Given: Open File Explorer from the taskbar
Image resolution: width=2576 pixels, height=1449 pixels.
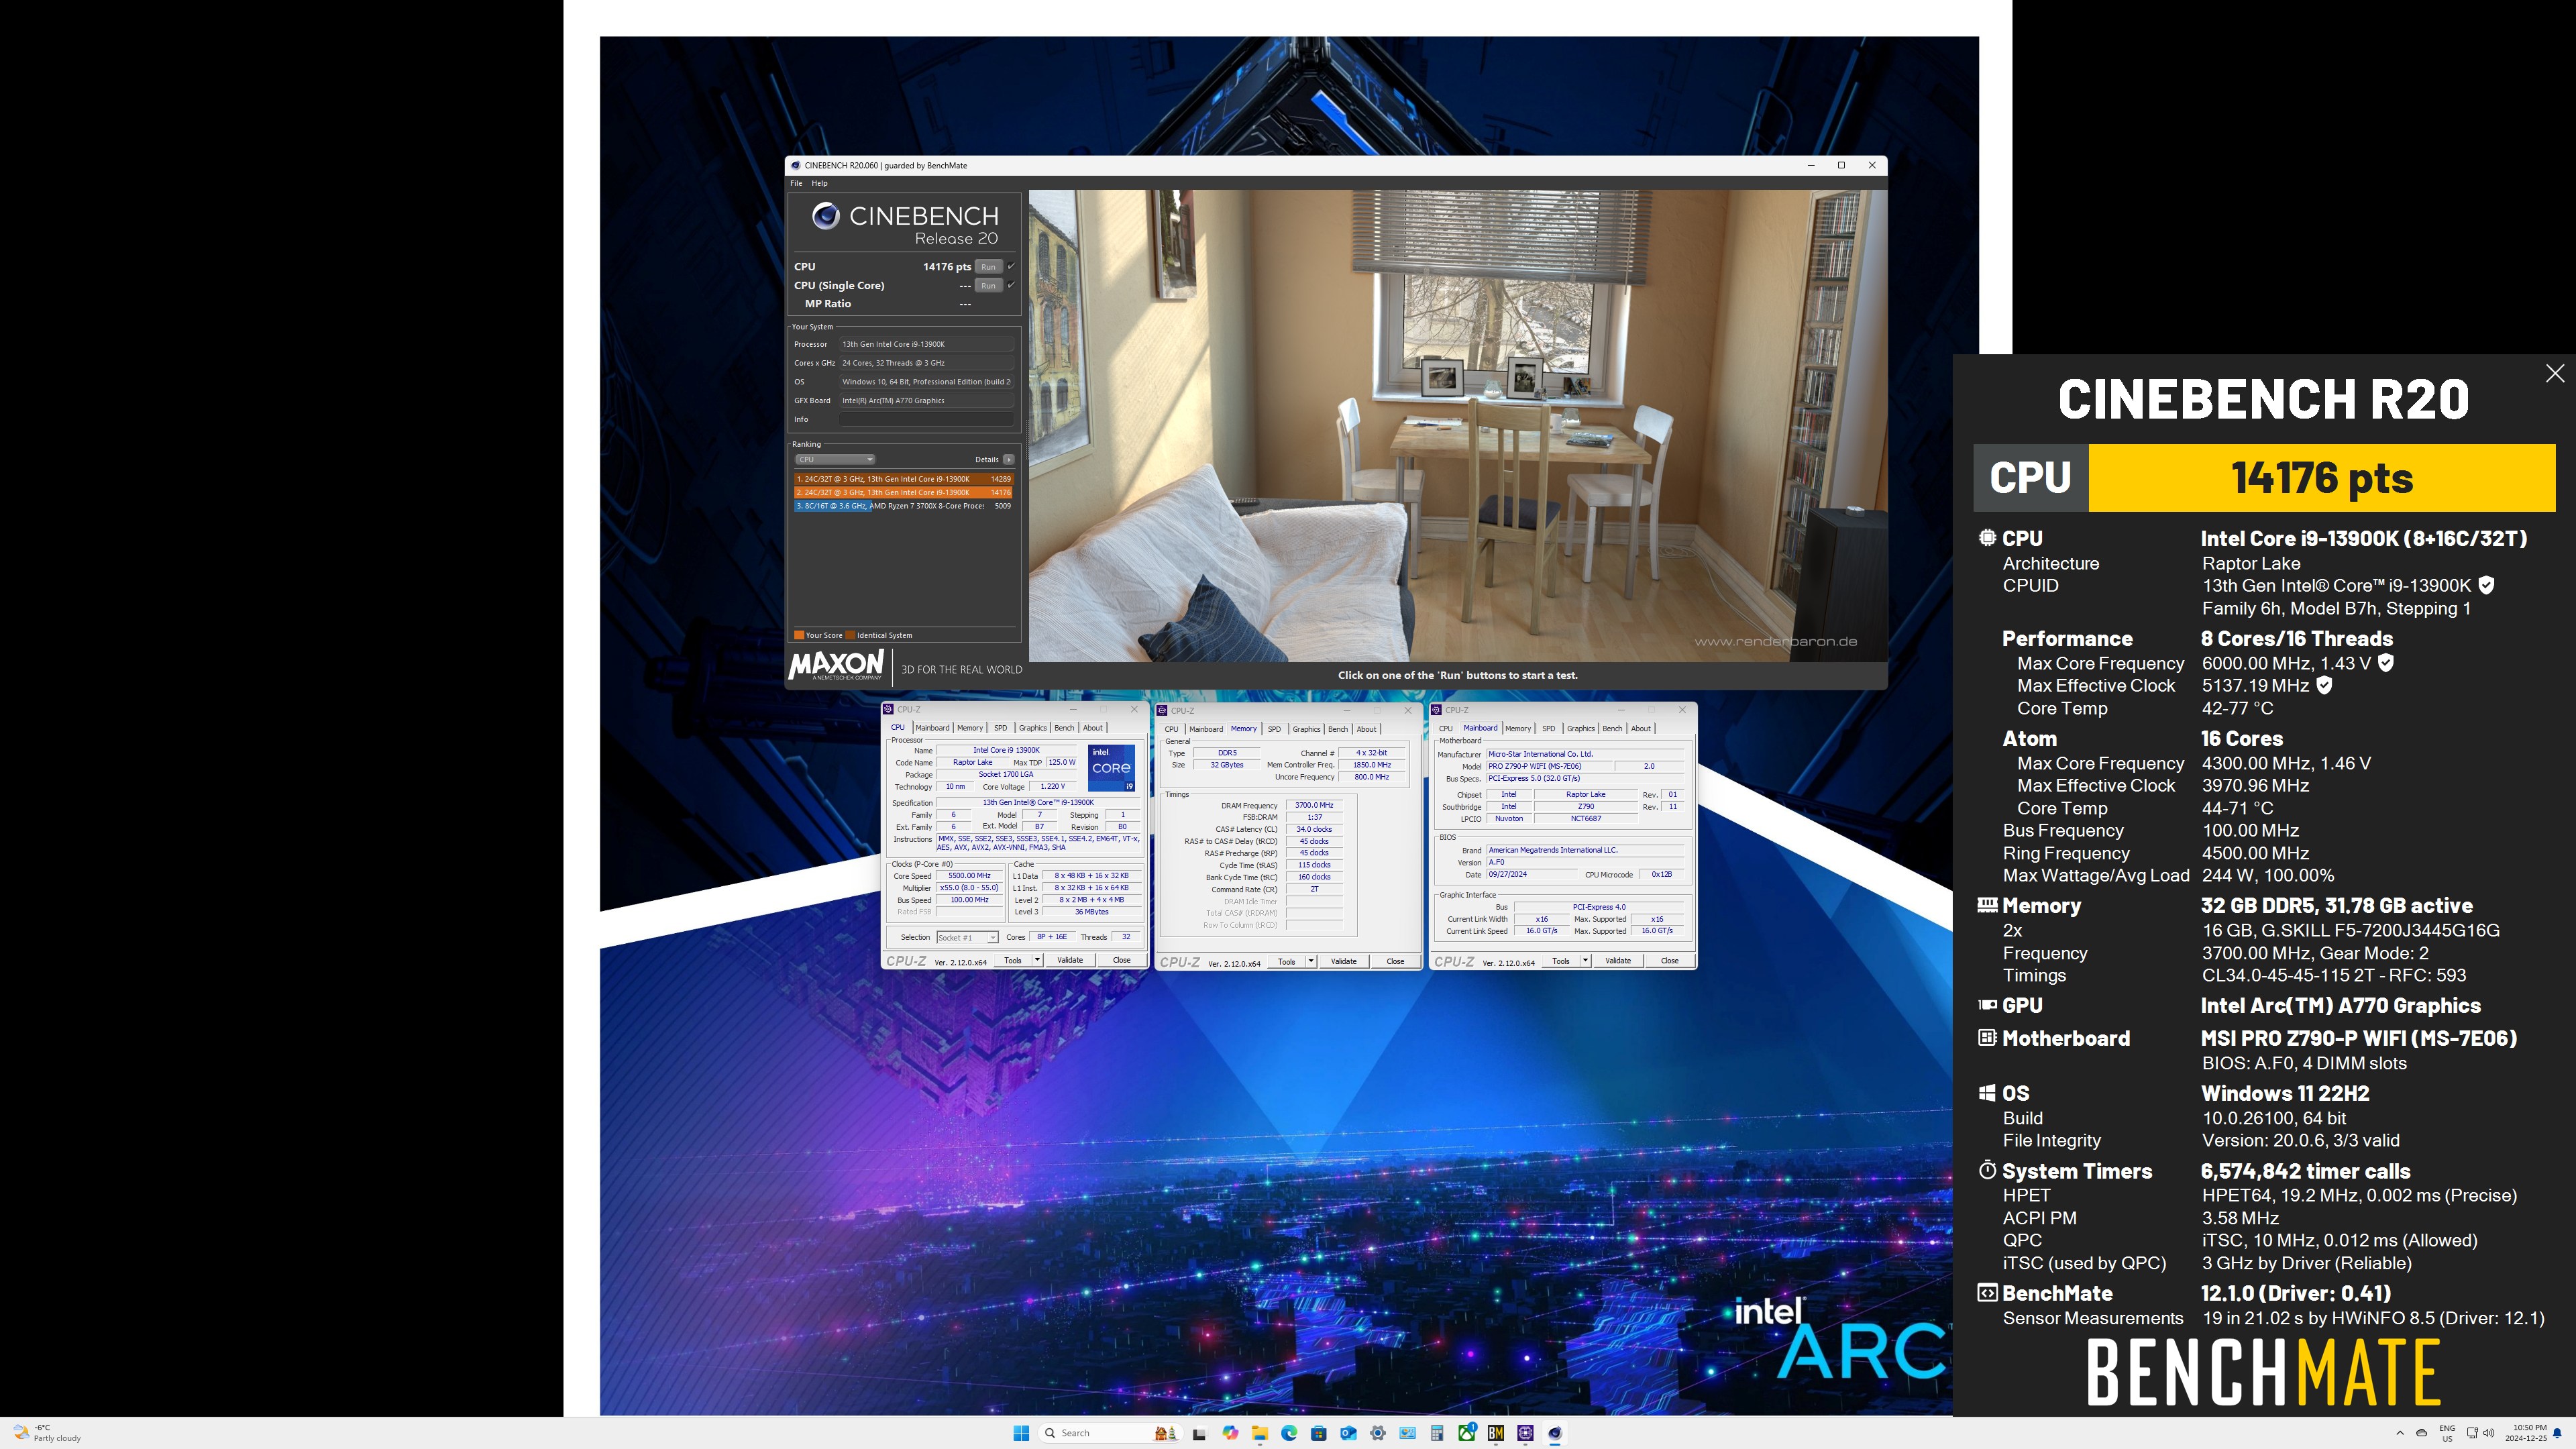Looking at the screenshot, I should (1260, 1433).
